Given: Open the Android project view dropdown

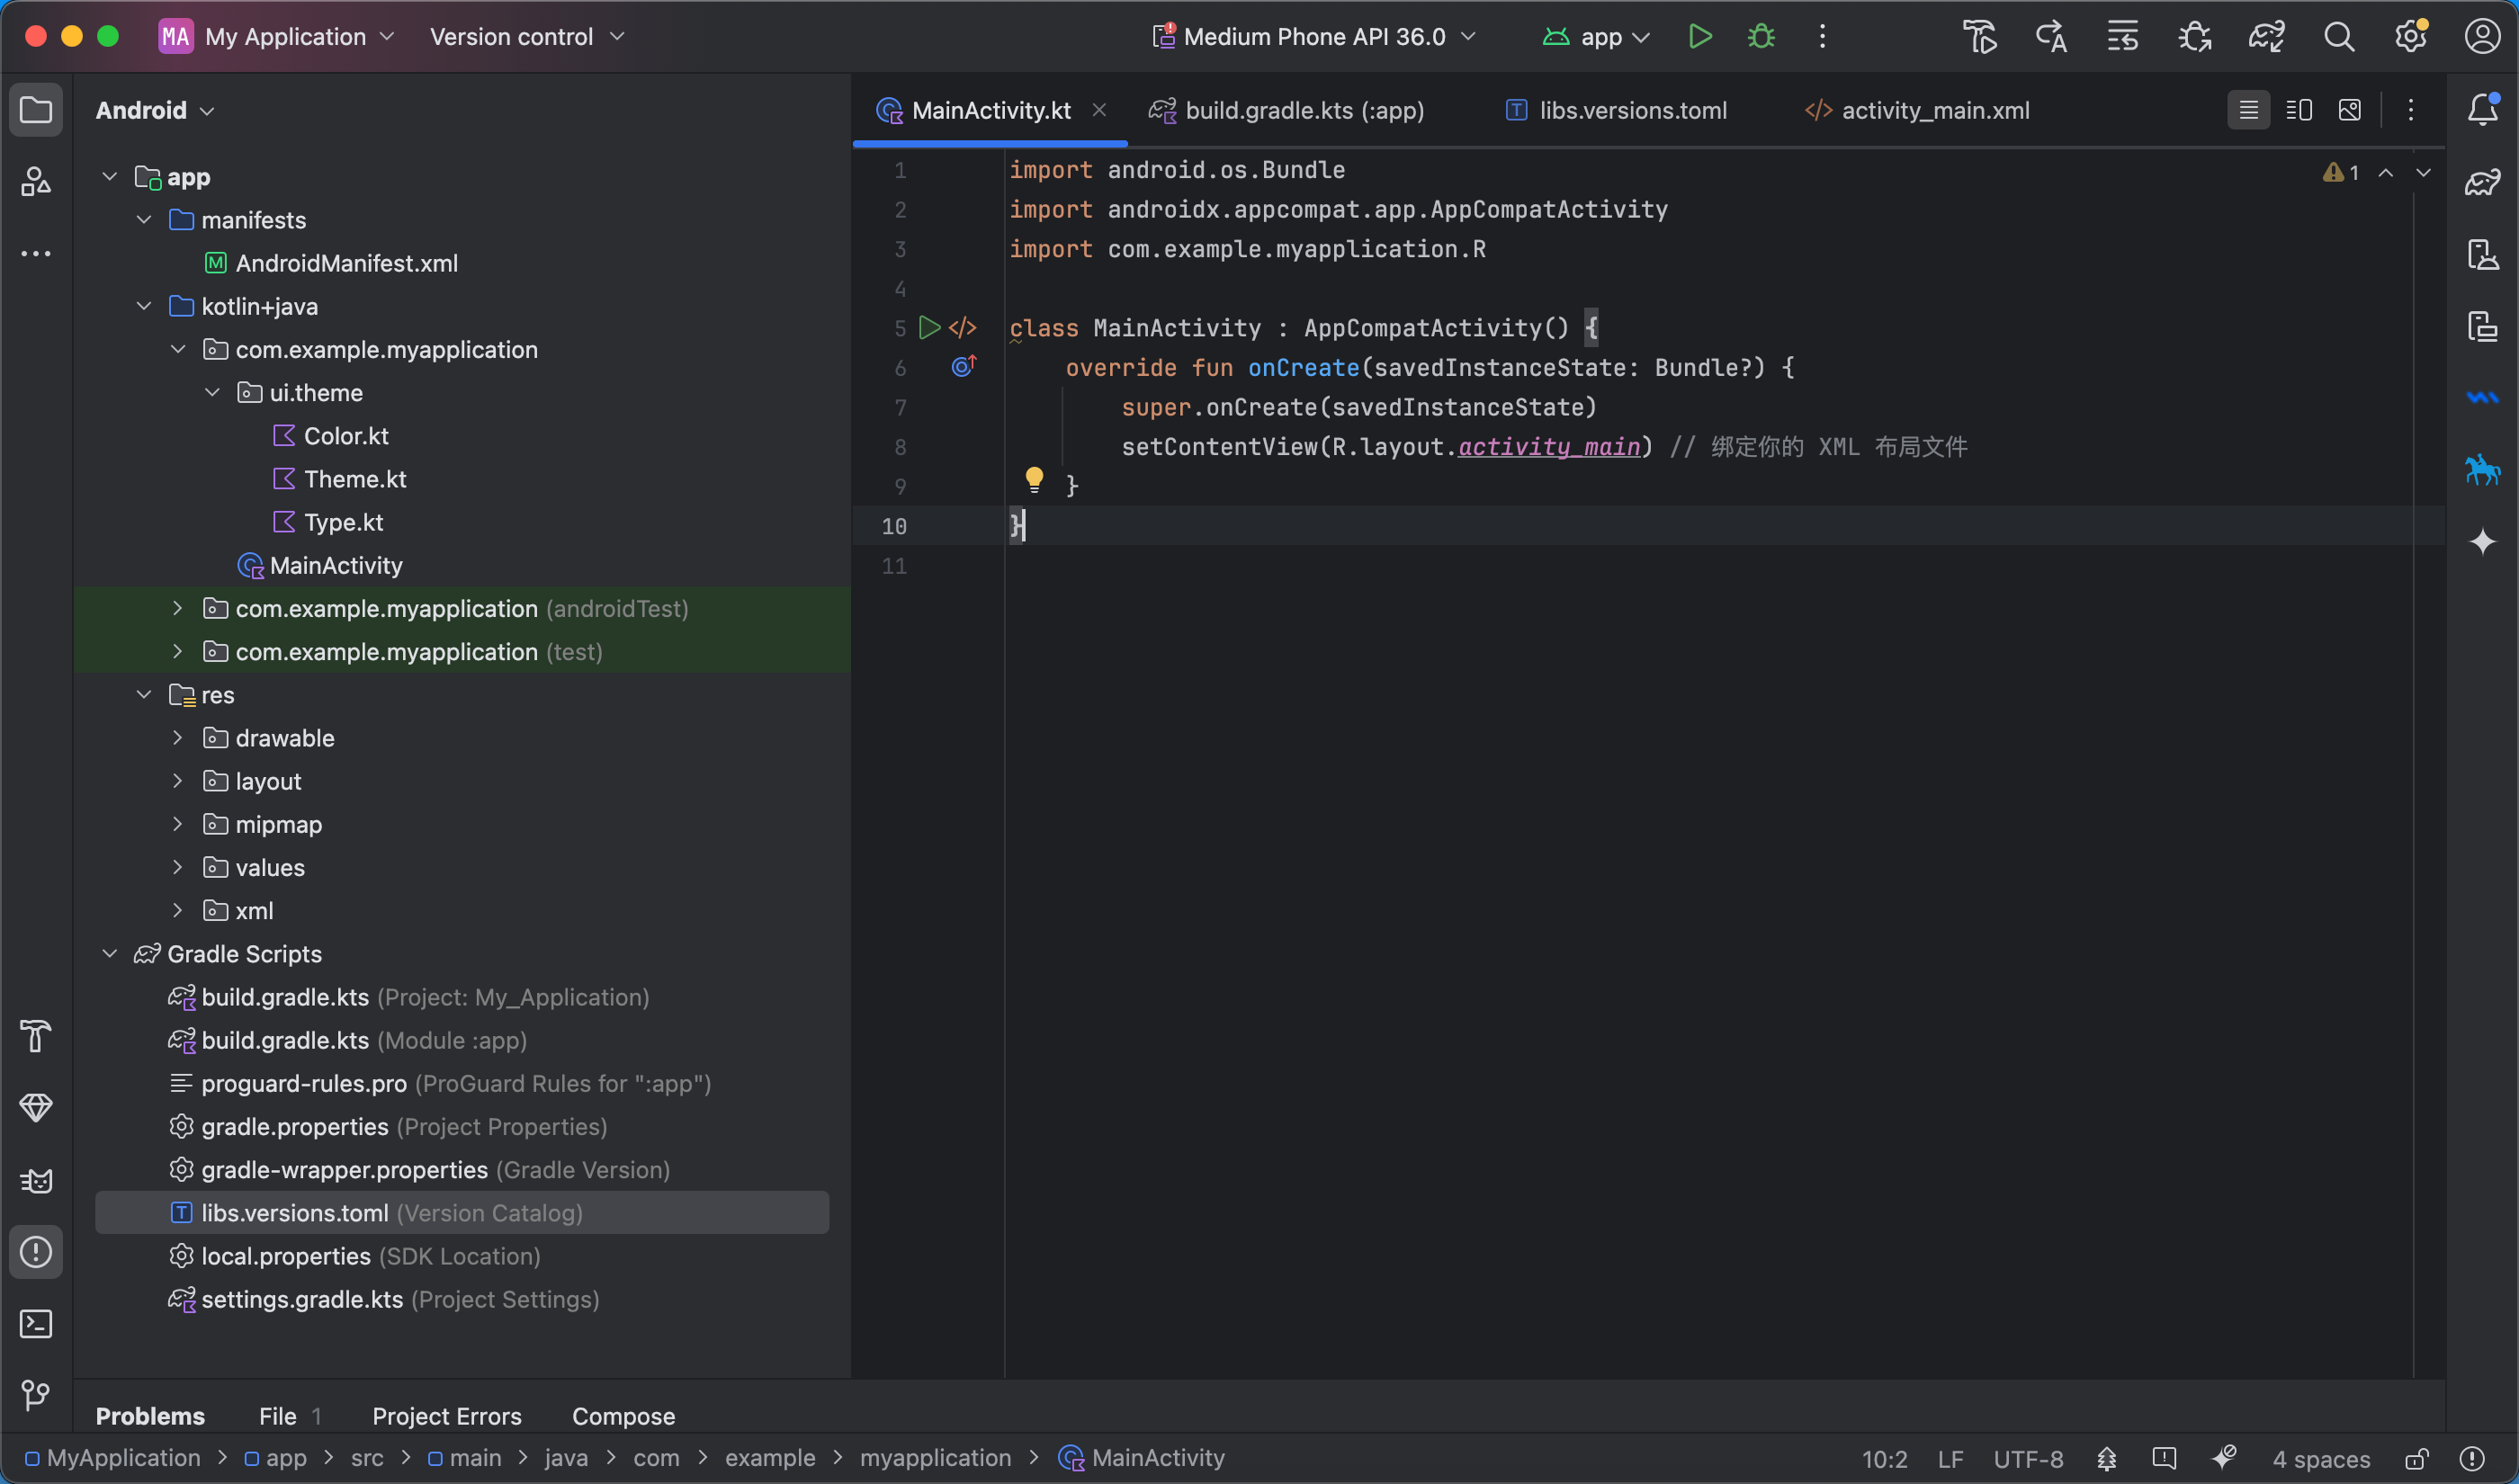Looking at the screenshot, I should click(155, 110).
